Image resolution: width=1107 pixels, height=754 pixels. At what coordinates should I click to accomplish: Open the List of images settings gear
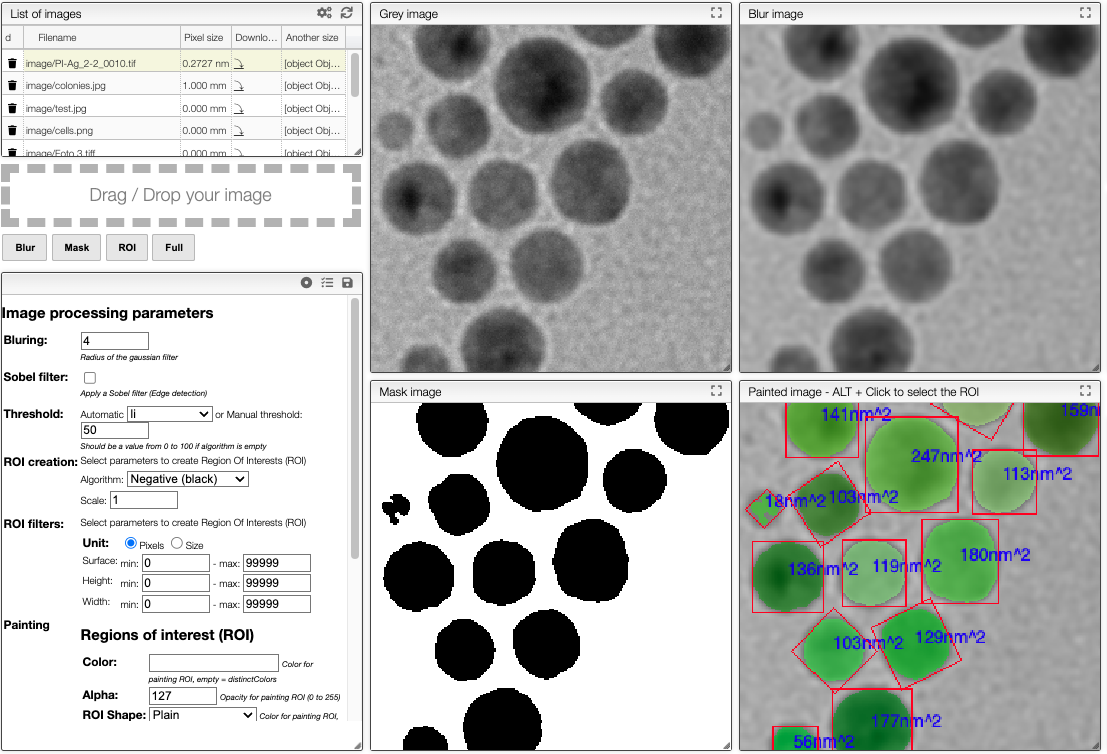[323, 13]
